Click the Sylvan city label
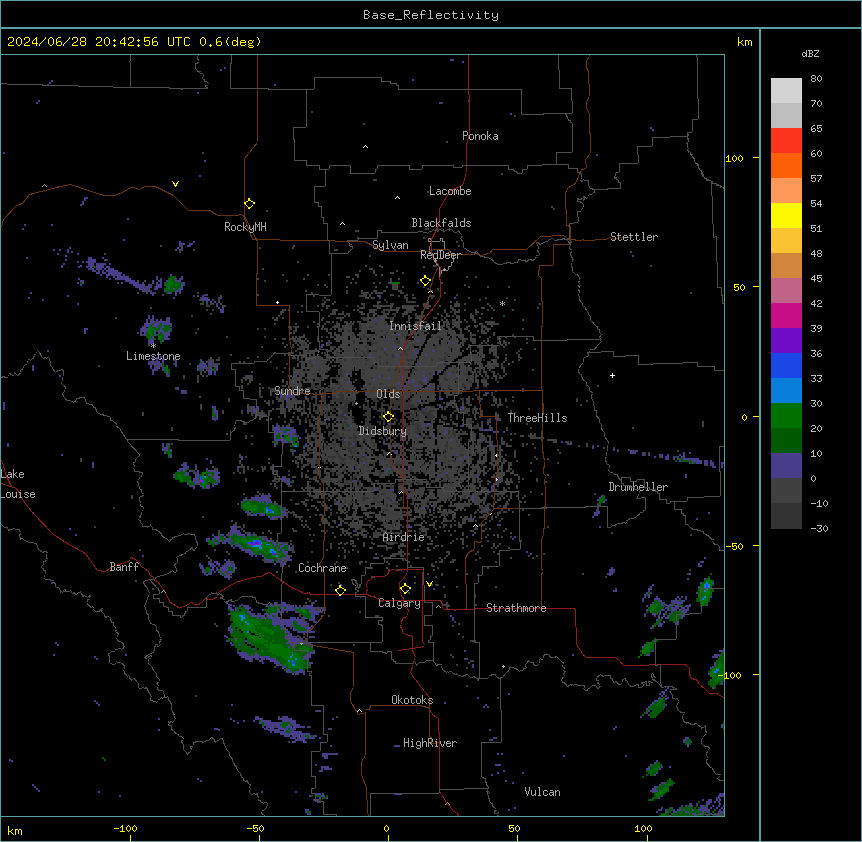The width and height of the screenshot is (862, 842). click(x=390, y=245)
